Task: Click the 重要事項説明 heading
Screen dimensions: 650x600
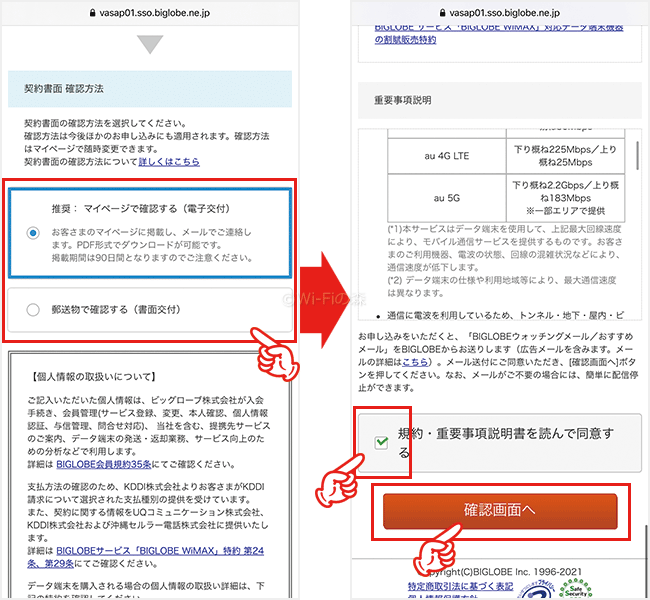Action: click(403, 100)
